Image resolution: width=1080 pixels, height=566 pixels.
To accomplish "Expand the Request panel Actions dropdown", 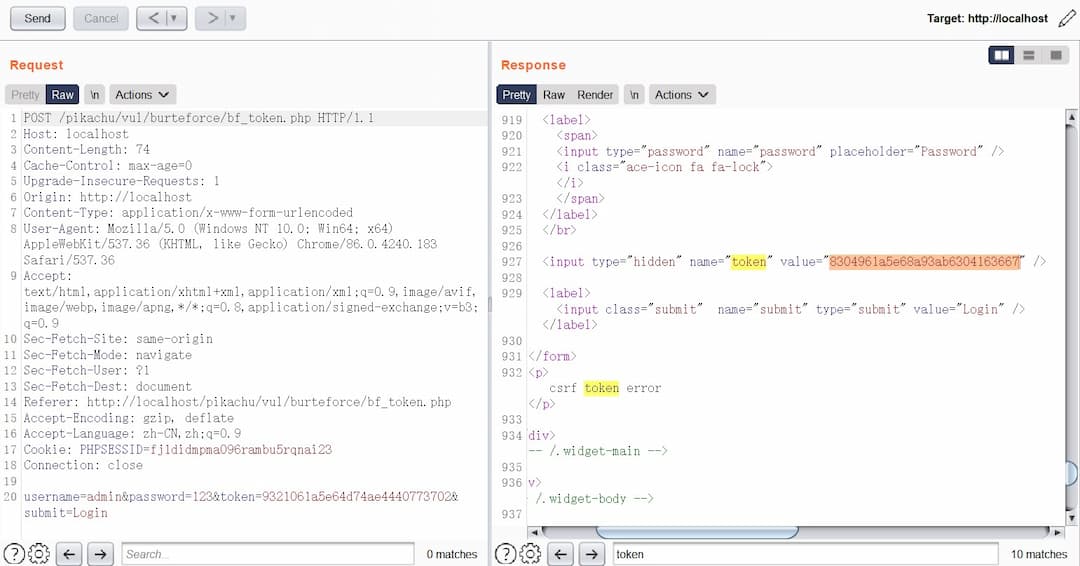I will point(142,95).
